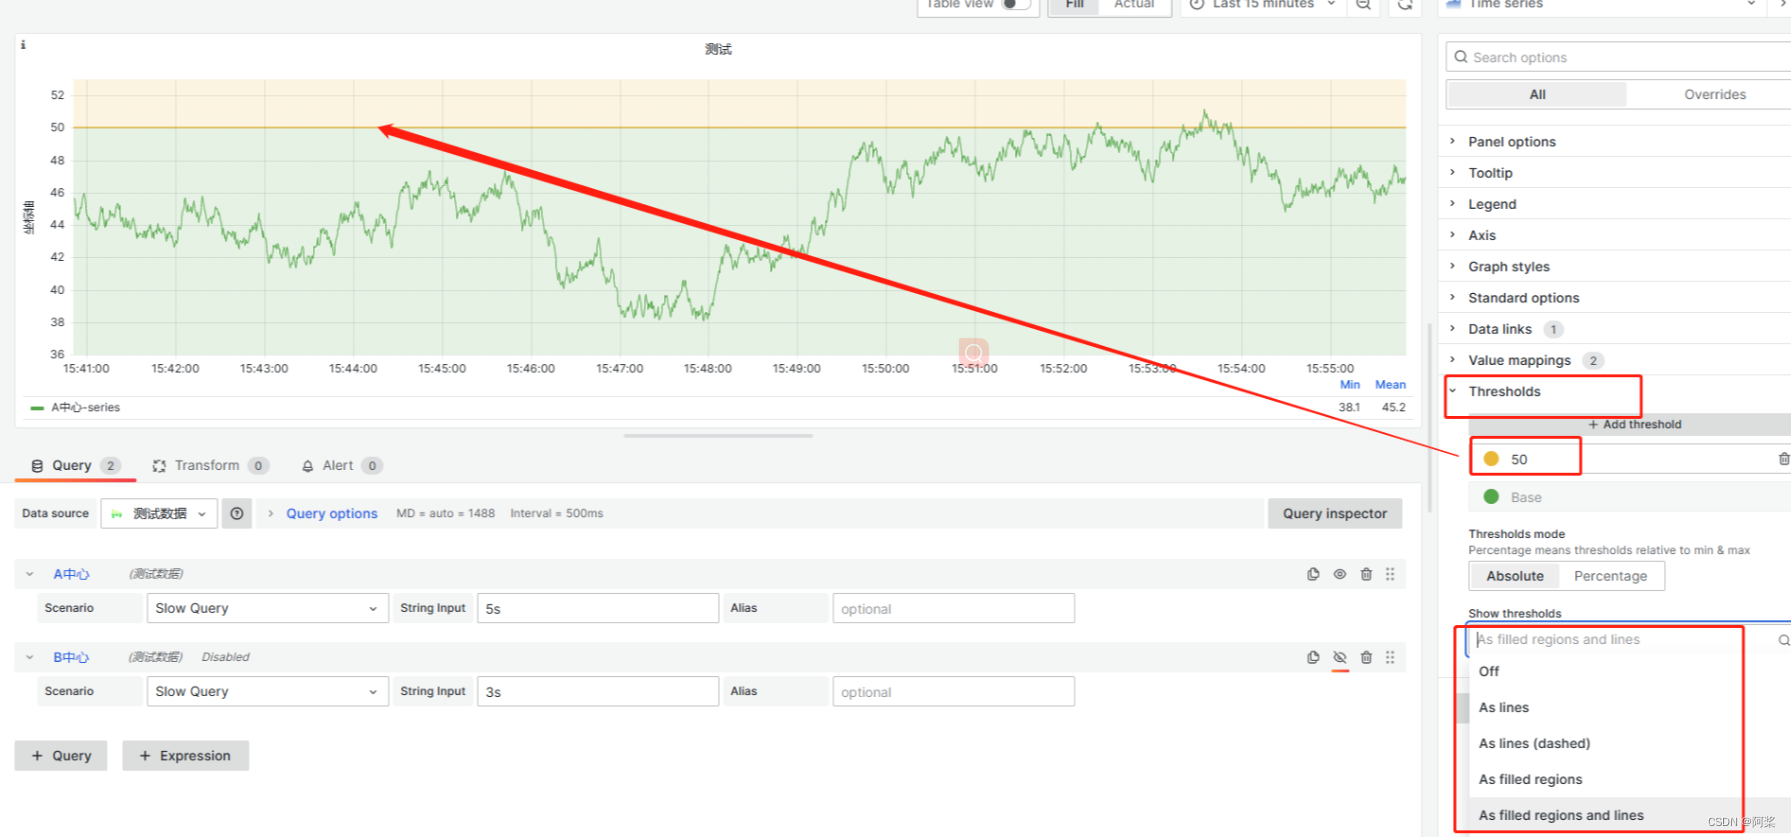
Task: Open the Query inspector
Action: pyautogui.click(x=1335, y=513)
